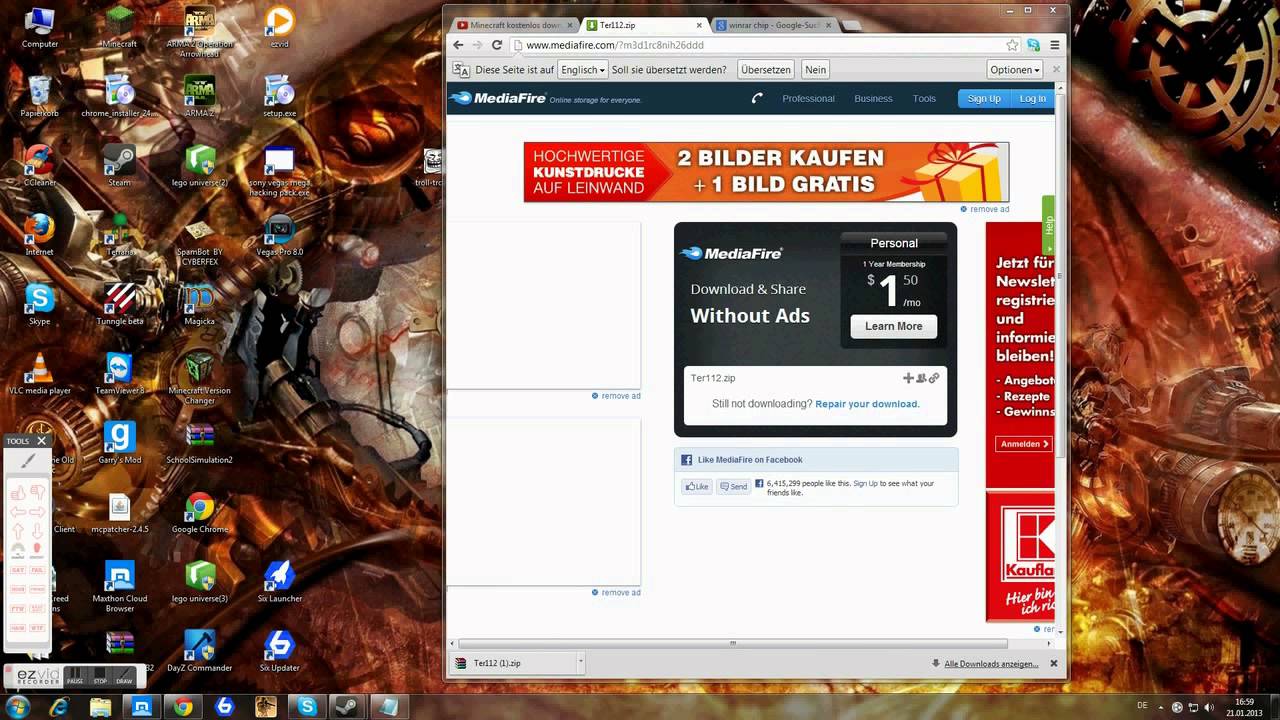The image size is (1280, 720).
Task: Click the Windows Start button
Action: (x=18, y=707)
